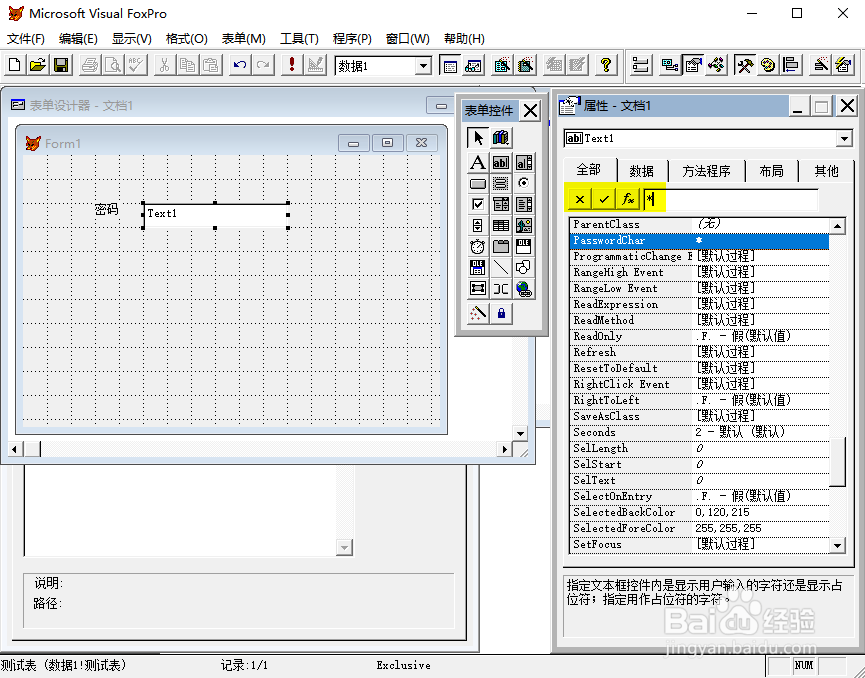Save the form with the floppy disk icon
The image size is (865, 678).
(x=61, y=66)
